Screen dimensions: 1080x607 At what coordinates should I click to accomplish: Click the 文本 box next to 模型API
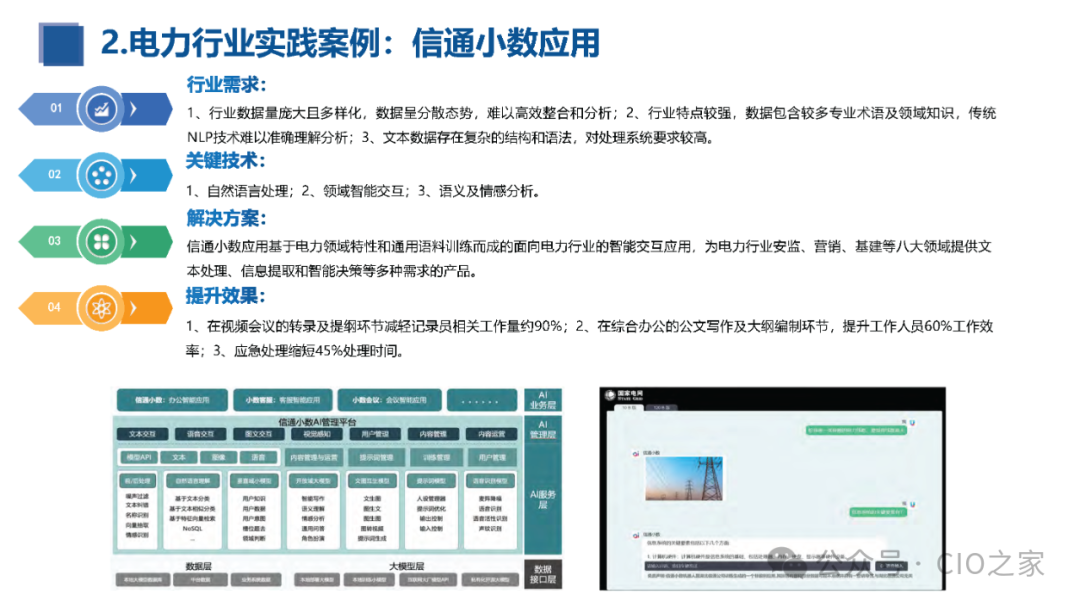pyautogui.click(x=179, y=457)
